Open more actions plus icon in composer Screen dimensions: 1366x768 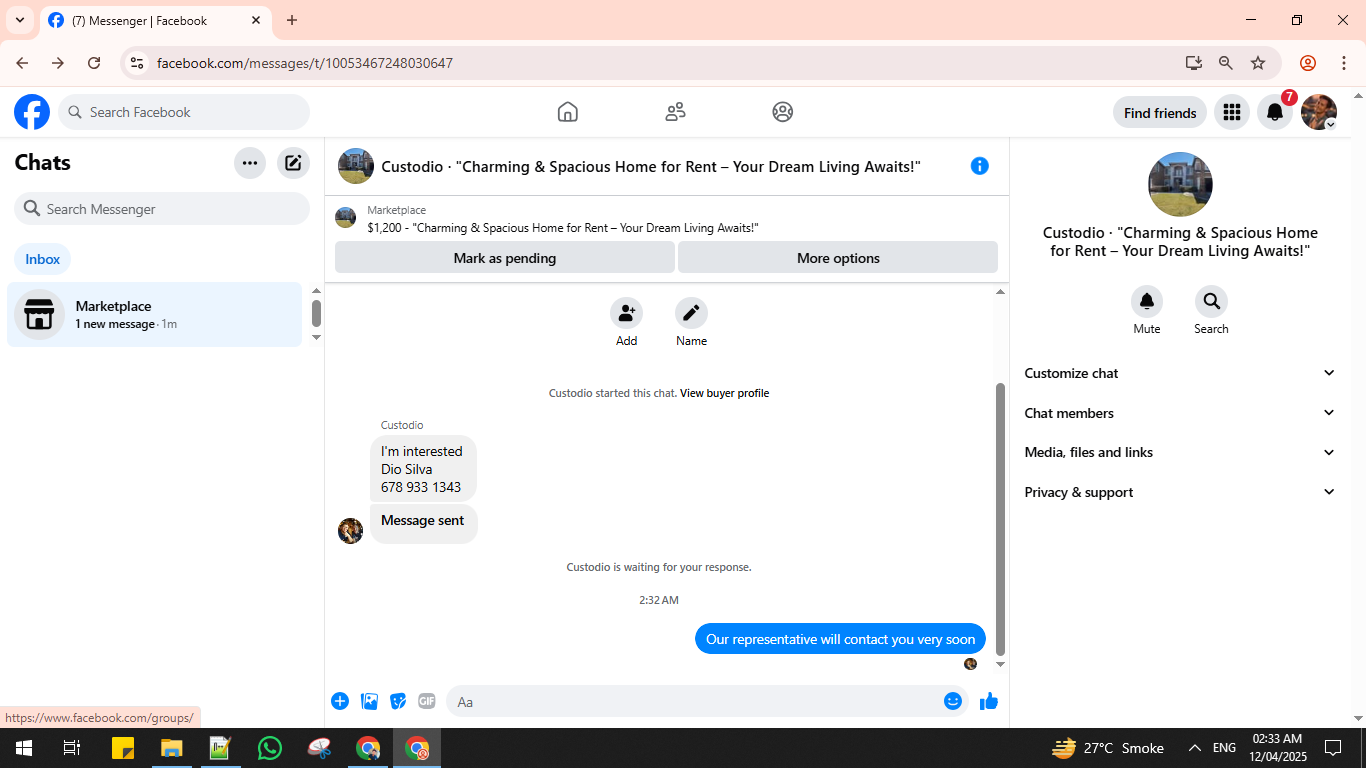pyautogui.click(x=340, y=701)
